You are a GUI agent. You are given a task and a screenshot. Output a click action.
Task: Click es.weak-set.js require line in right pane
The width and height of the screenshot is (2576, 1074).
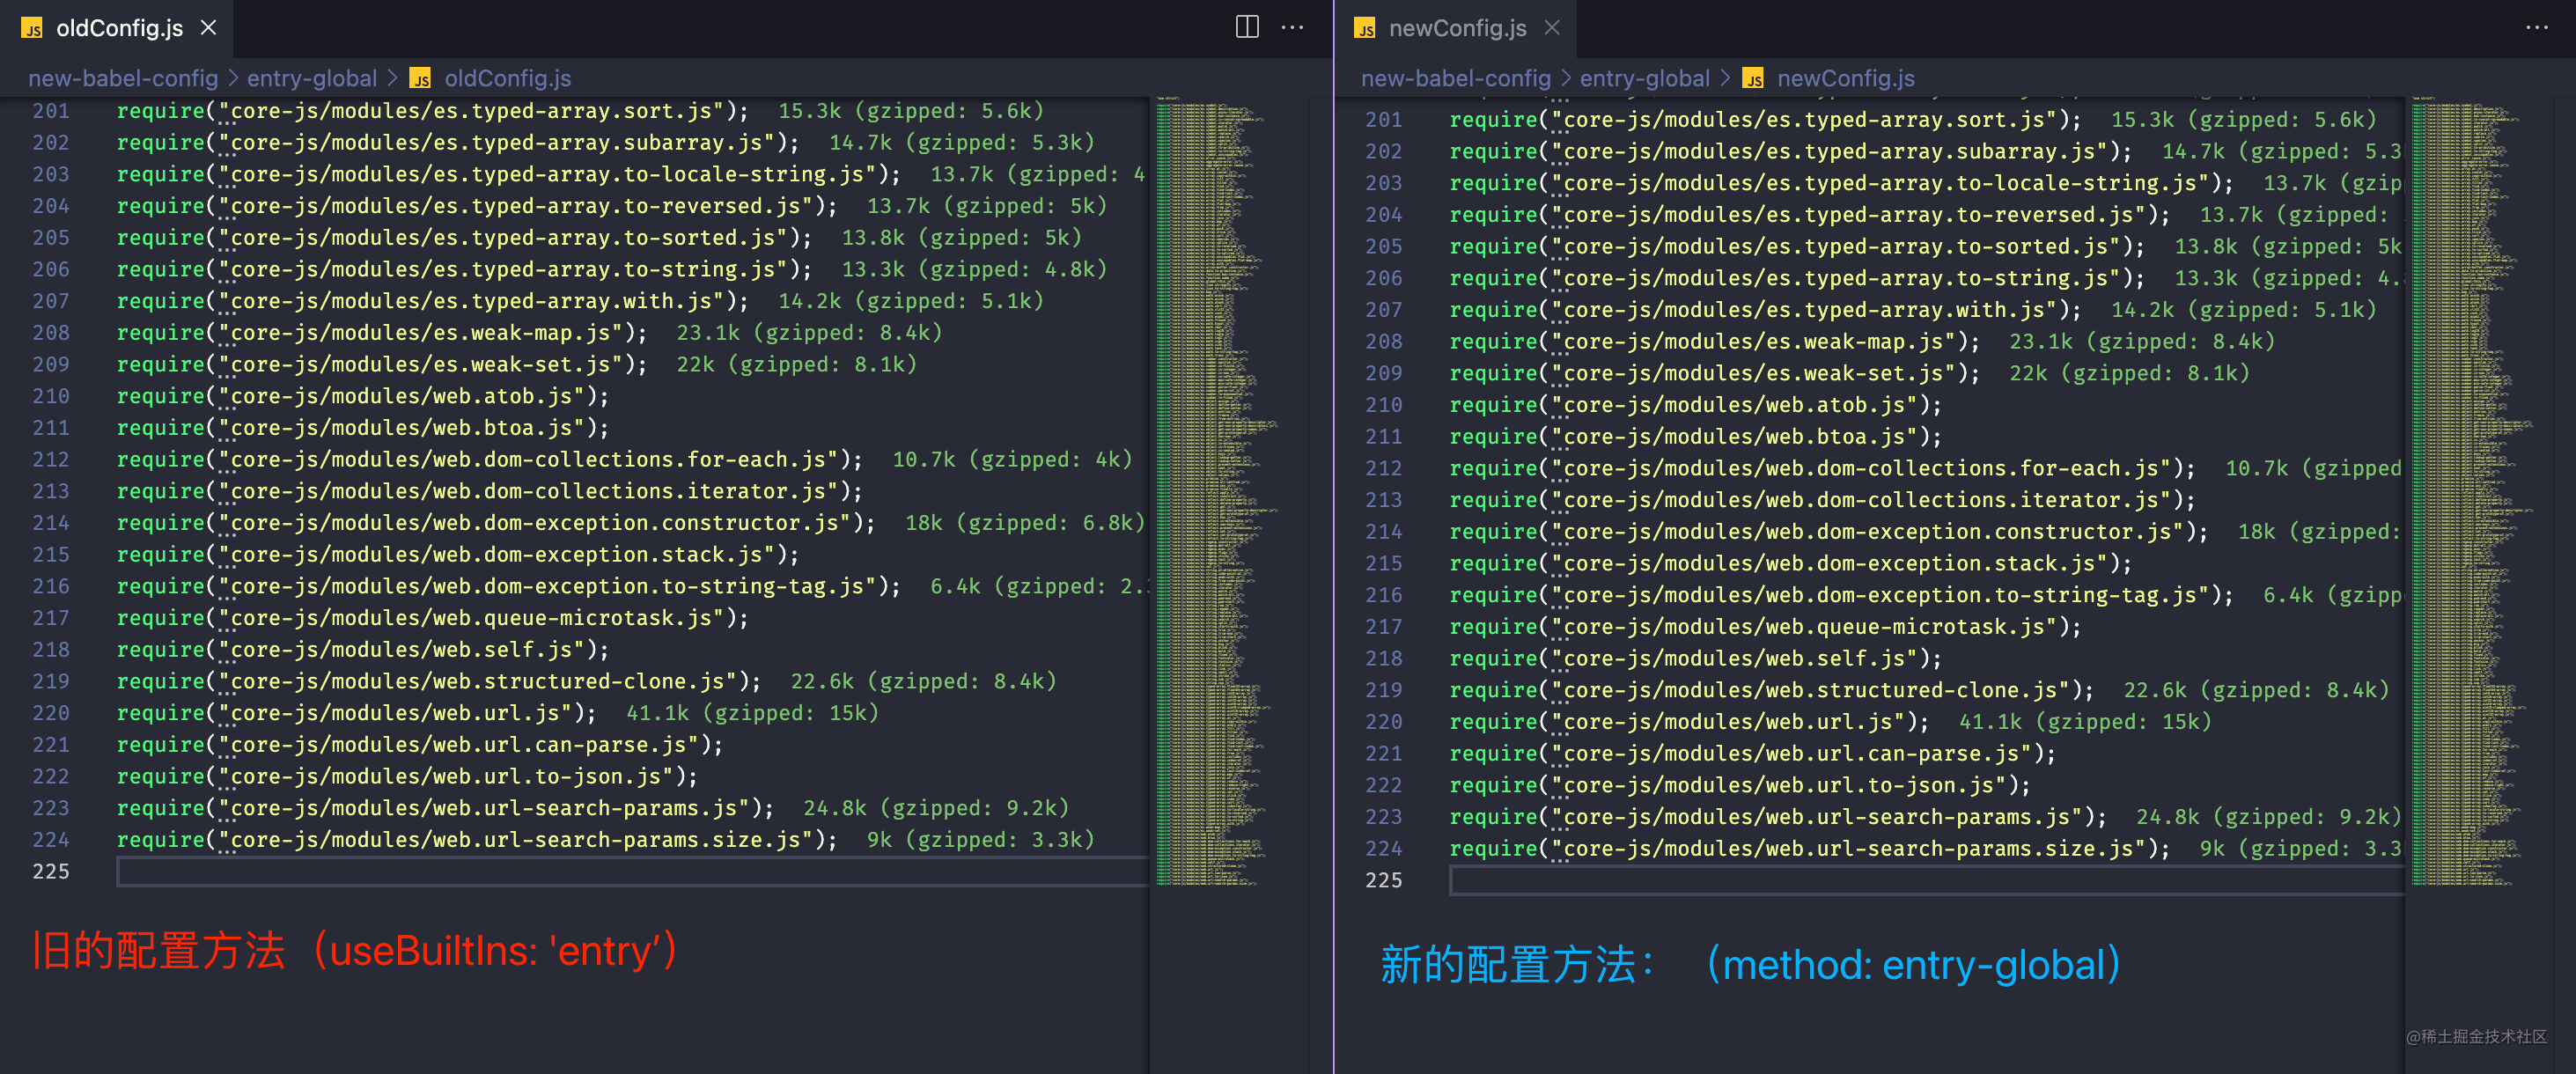pos(1715,373)
